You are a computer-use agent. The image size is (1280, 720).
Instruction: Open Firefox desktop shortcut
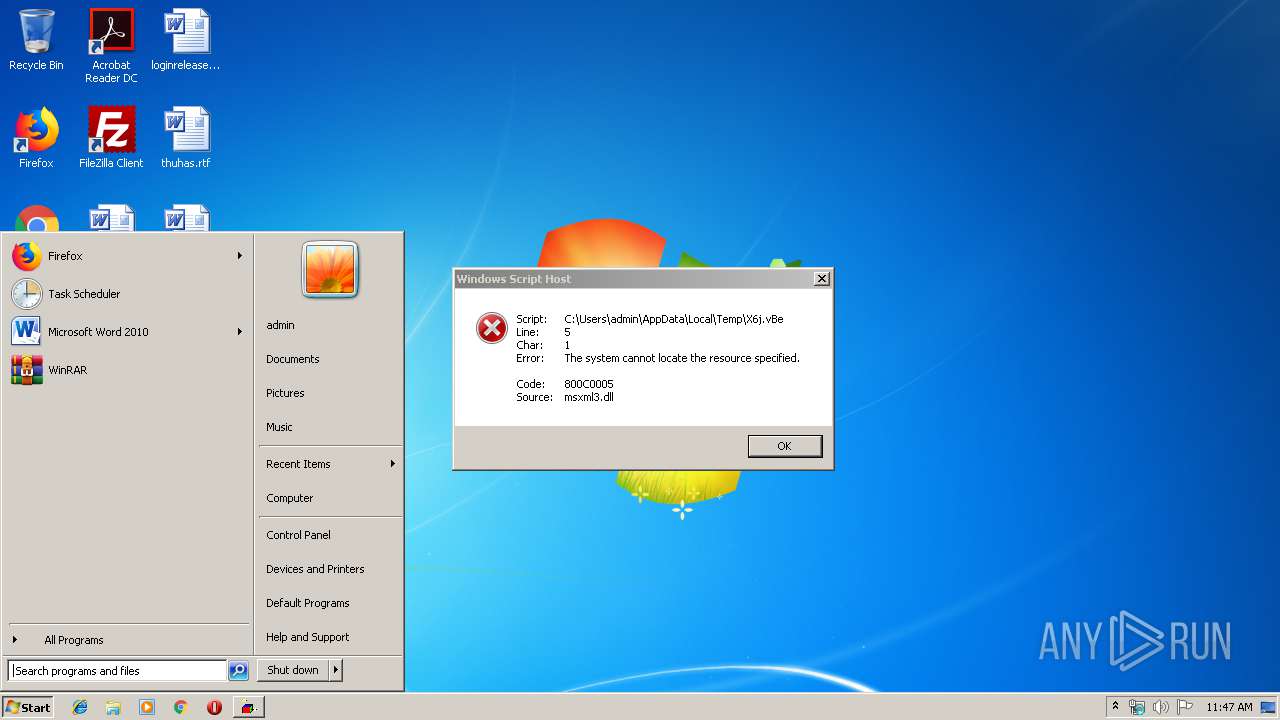click(x=36, y=138)
